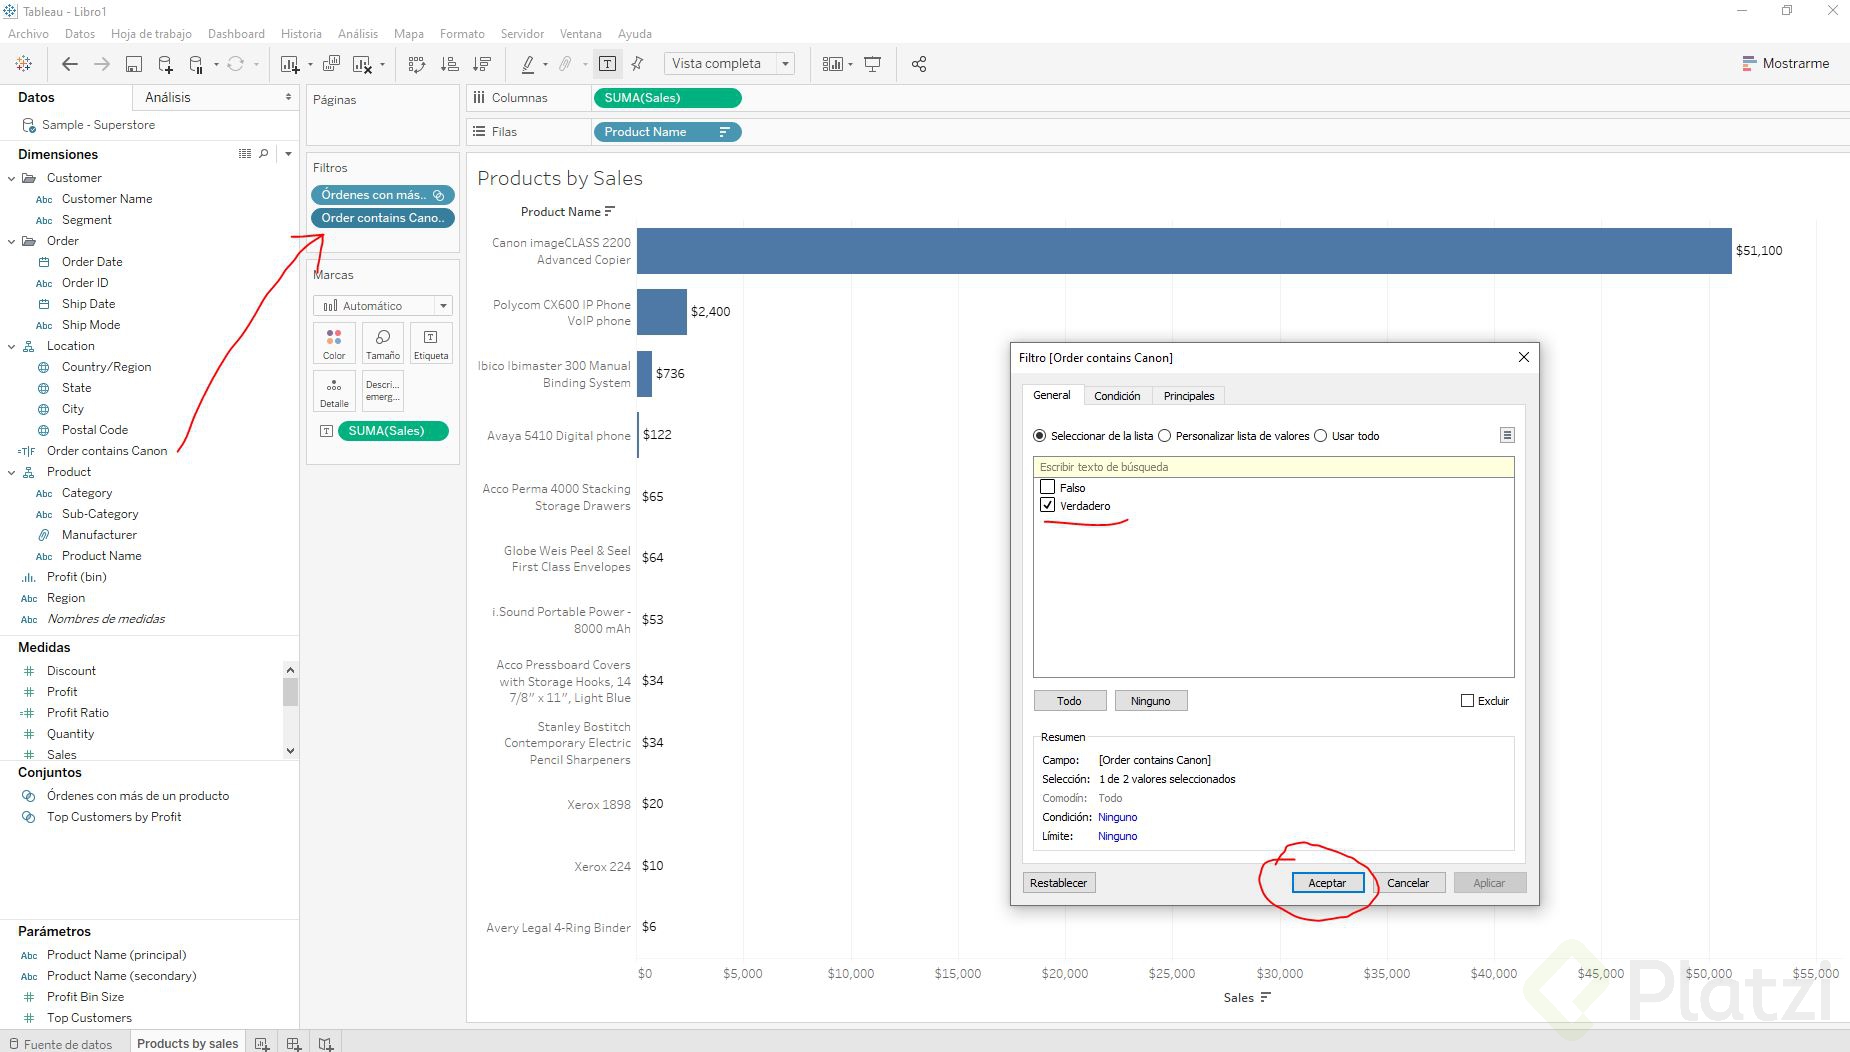Open the Detalle mark card
Image resolution: width=1850 pixels, height=1052 pixels.
coord(334,391)
